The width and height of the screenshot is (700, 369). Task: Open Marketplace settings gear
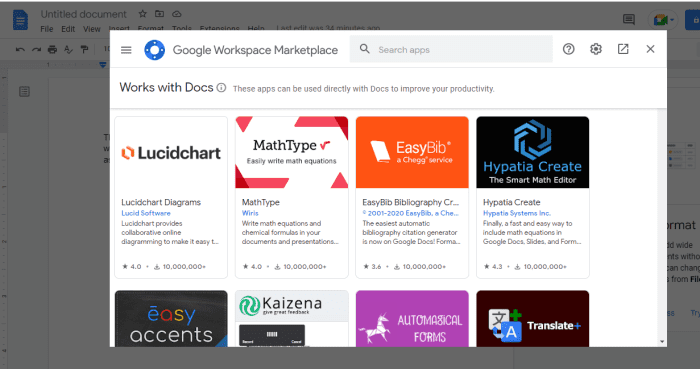[x=596, y=49]
